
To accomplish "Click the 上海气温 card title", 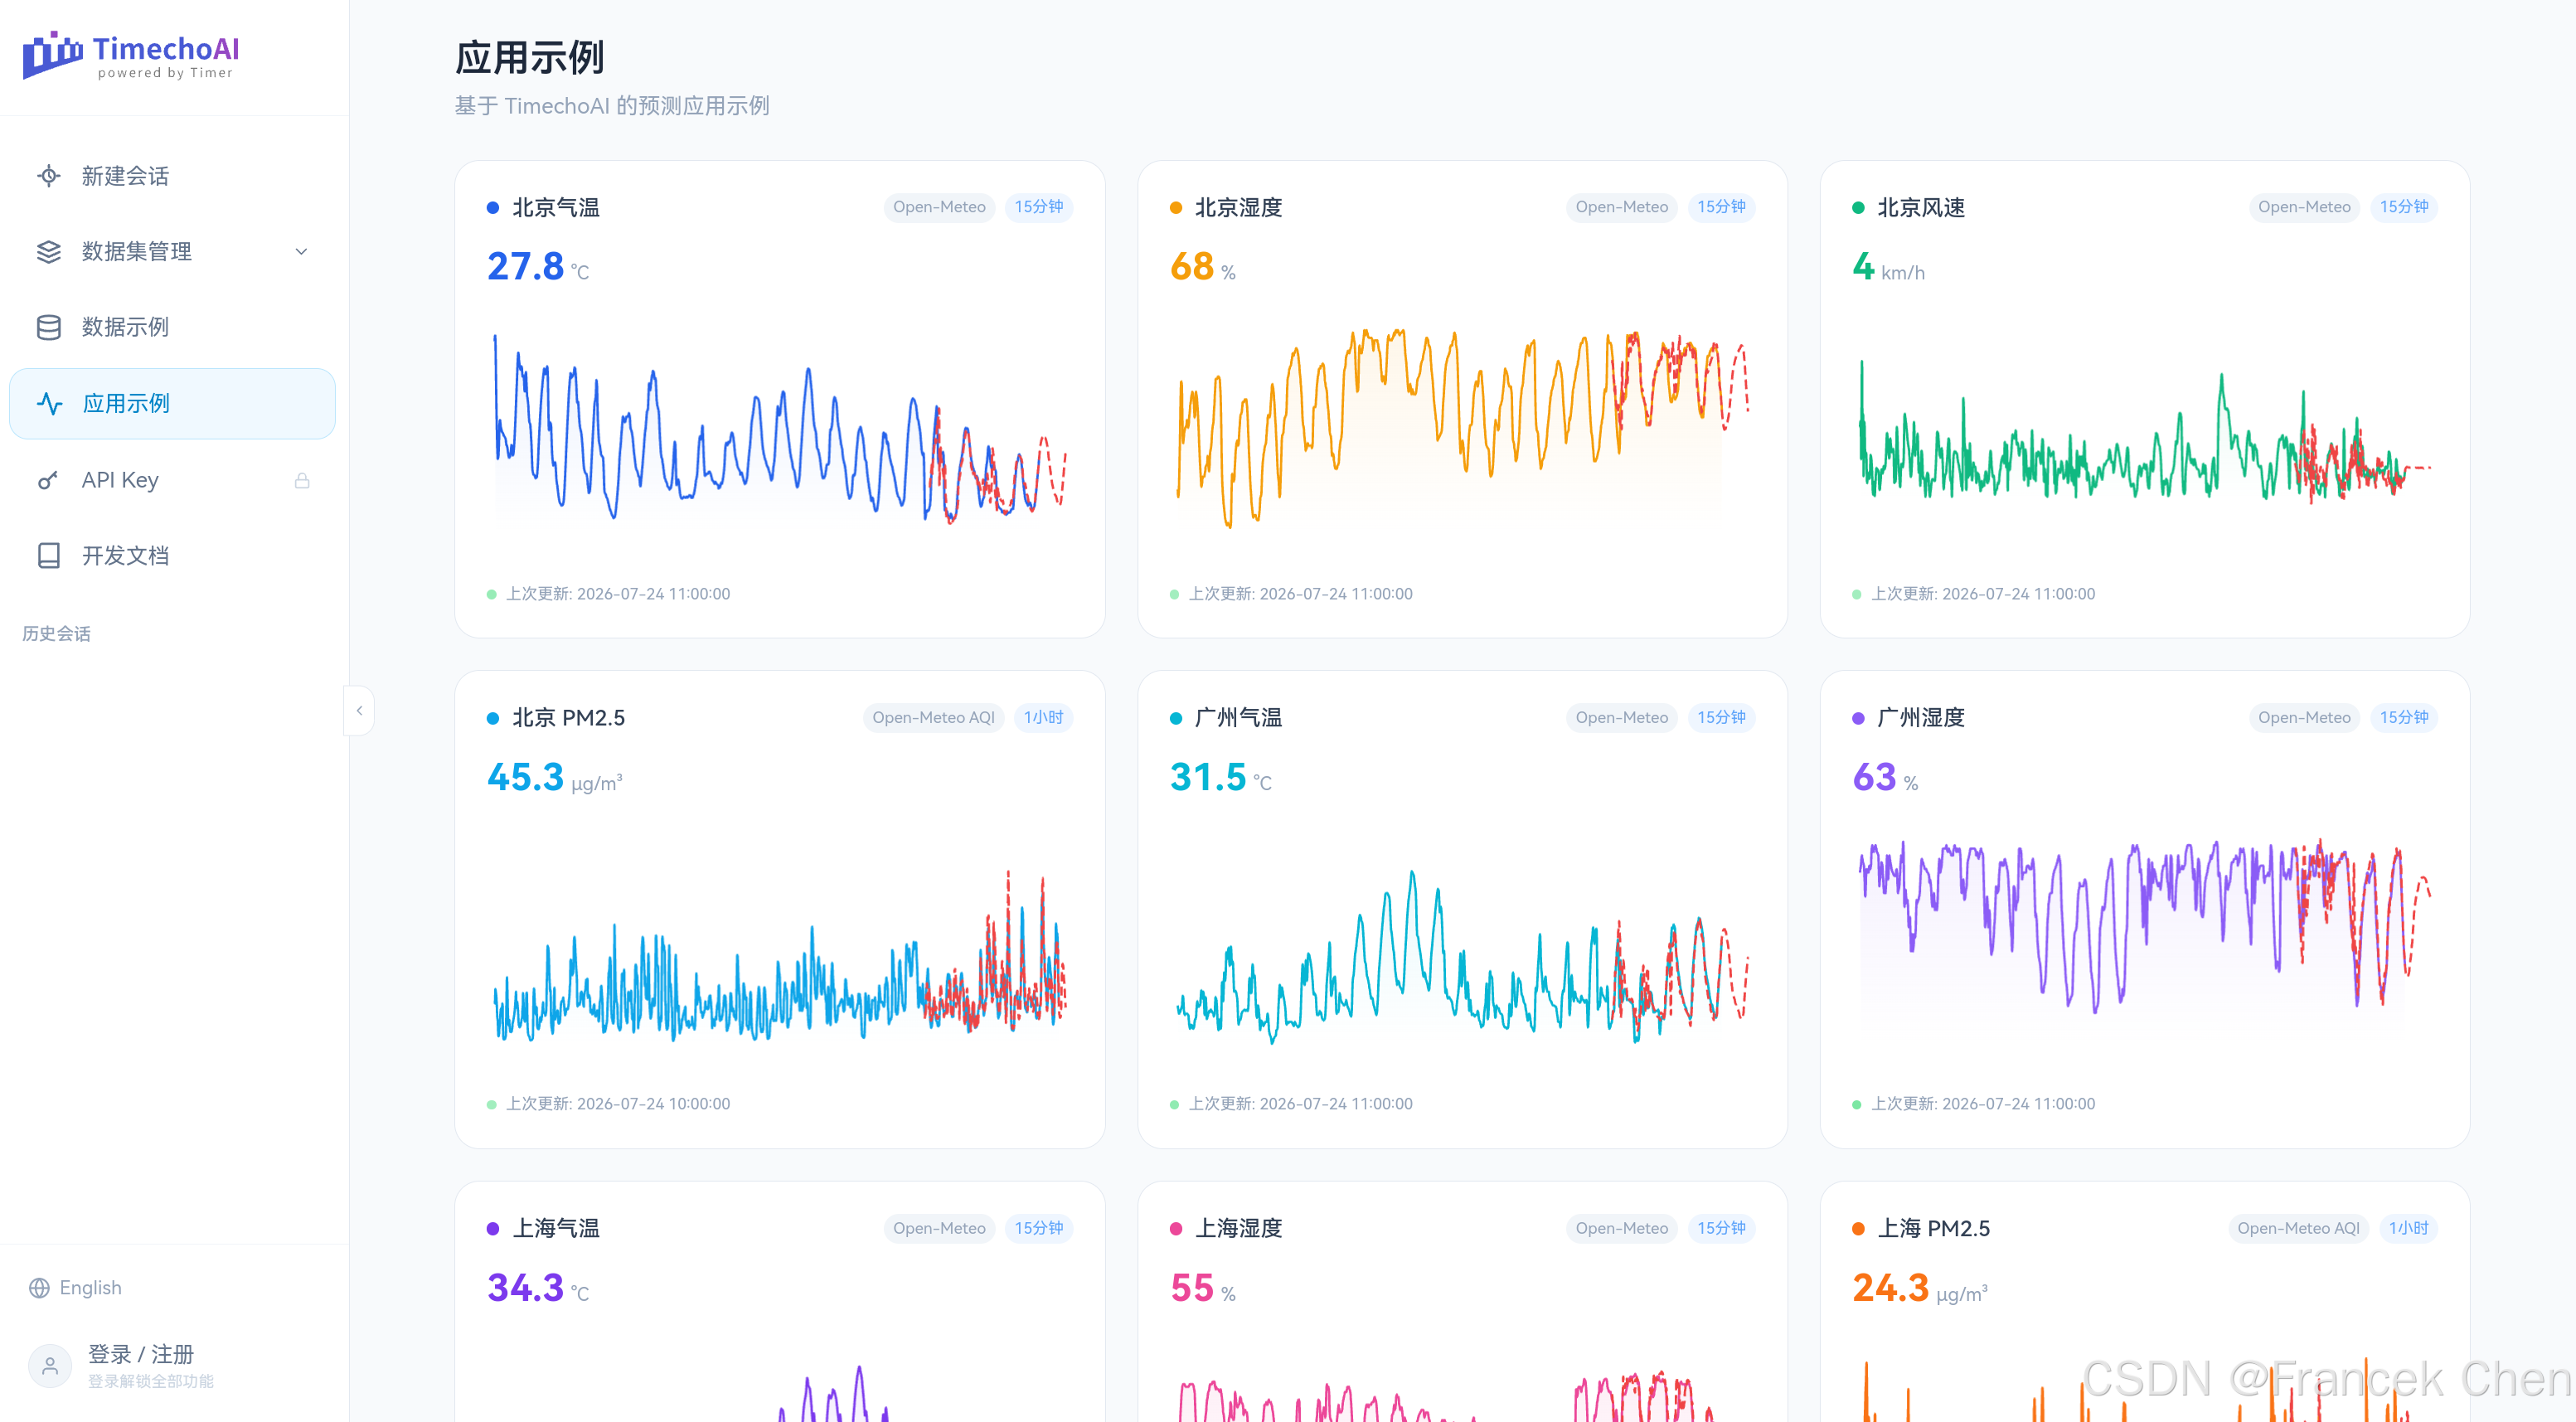I will click(x=556, y=1229).
